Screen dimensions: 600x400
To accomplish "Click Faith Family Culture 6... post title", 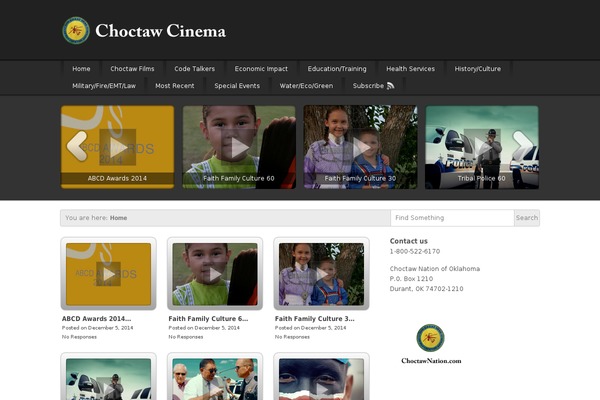I will click(208, 318).
